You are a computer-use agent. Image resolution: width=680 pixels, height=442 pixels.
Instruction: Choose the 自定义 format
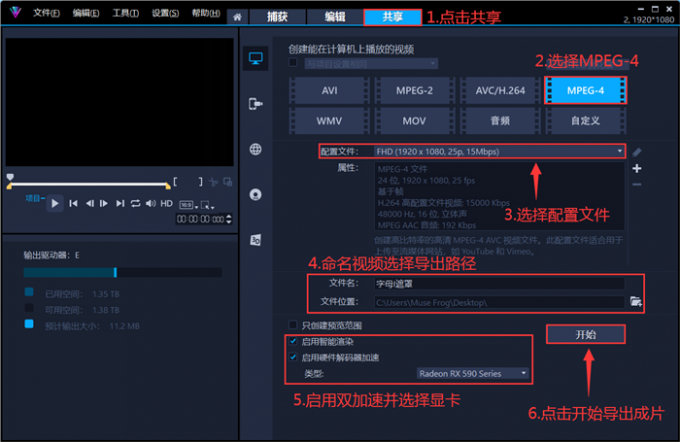click(585, 121)
